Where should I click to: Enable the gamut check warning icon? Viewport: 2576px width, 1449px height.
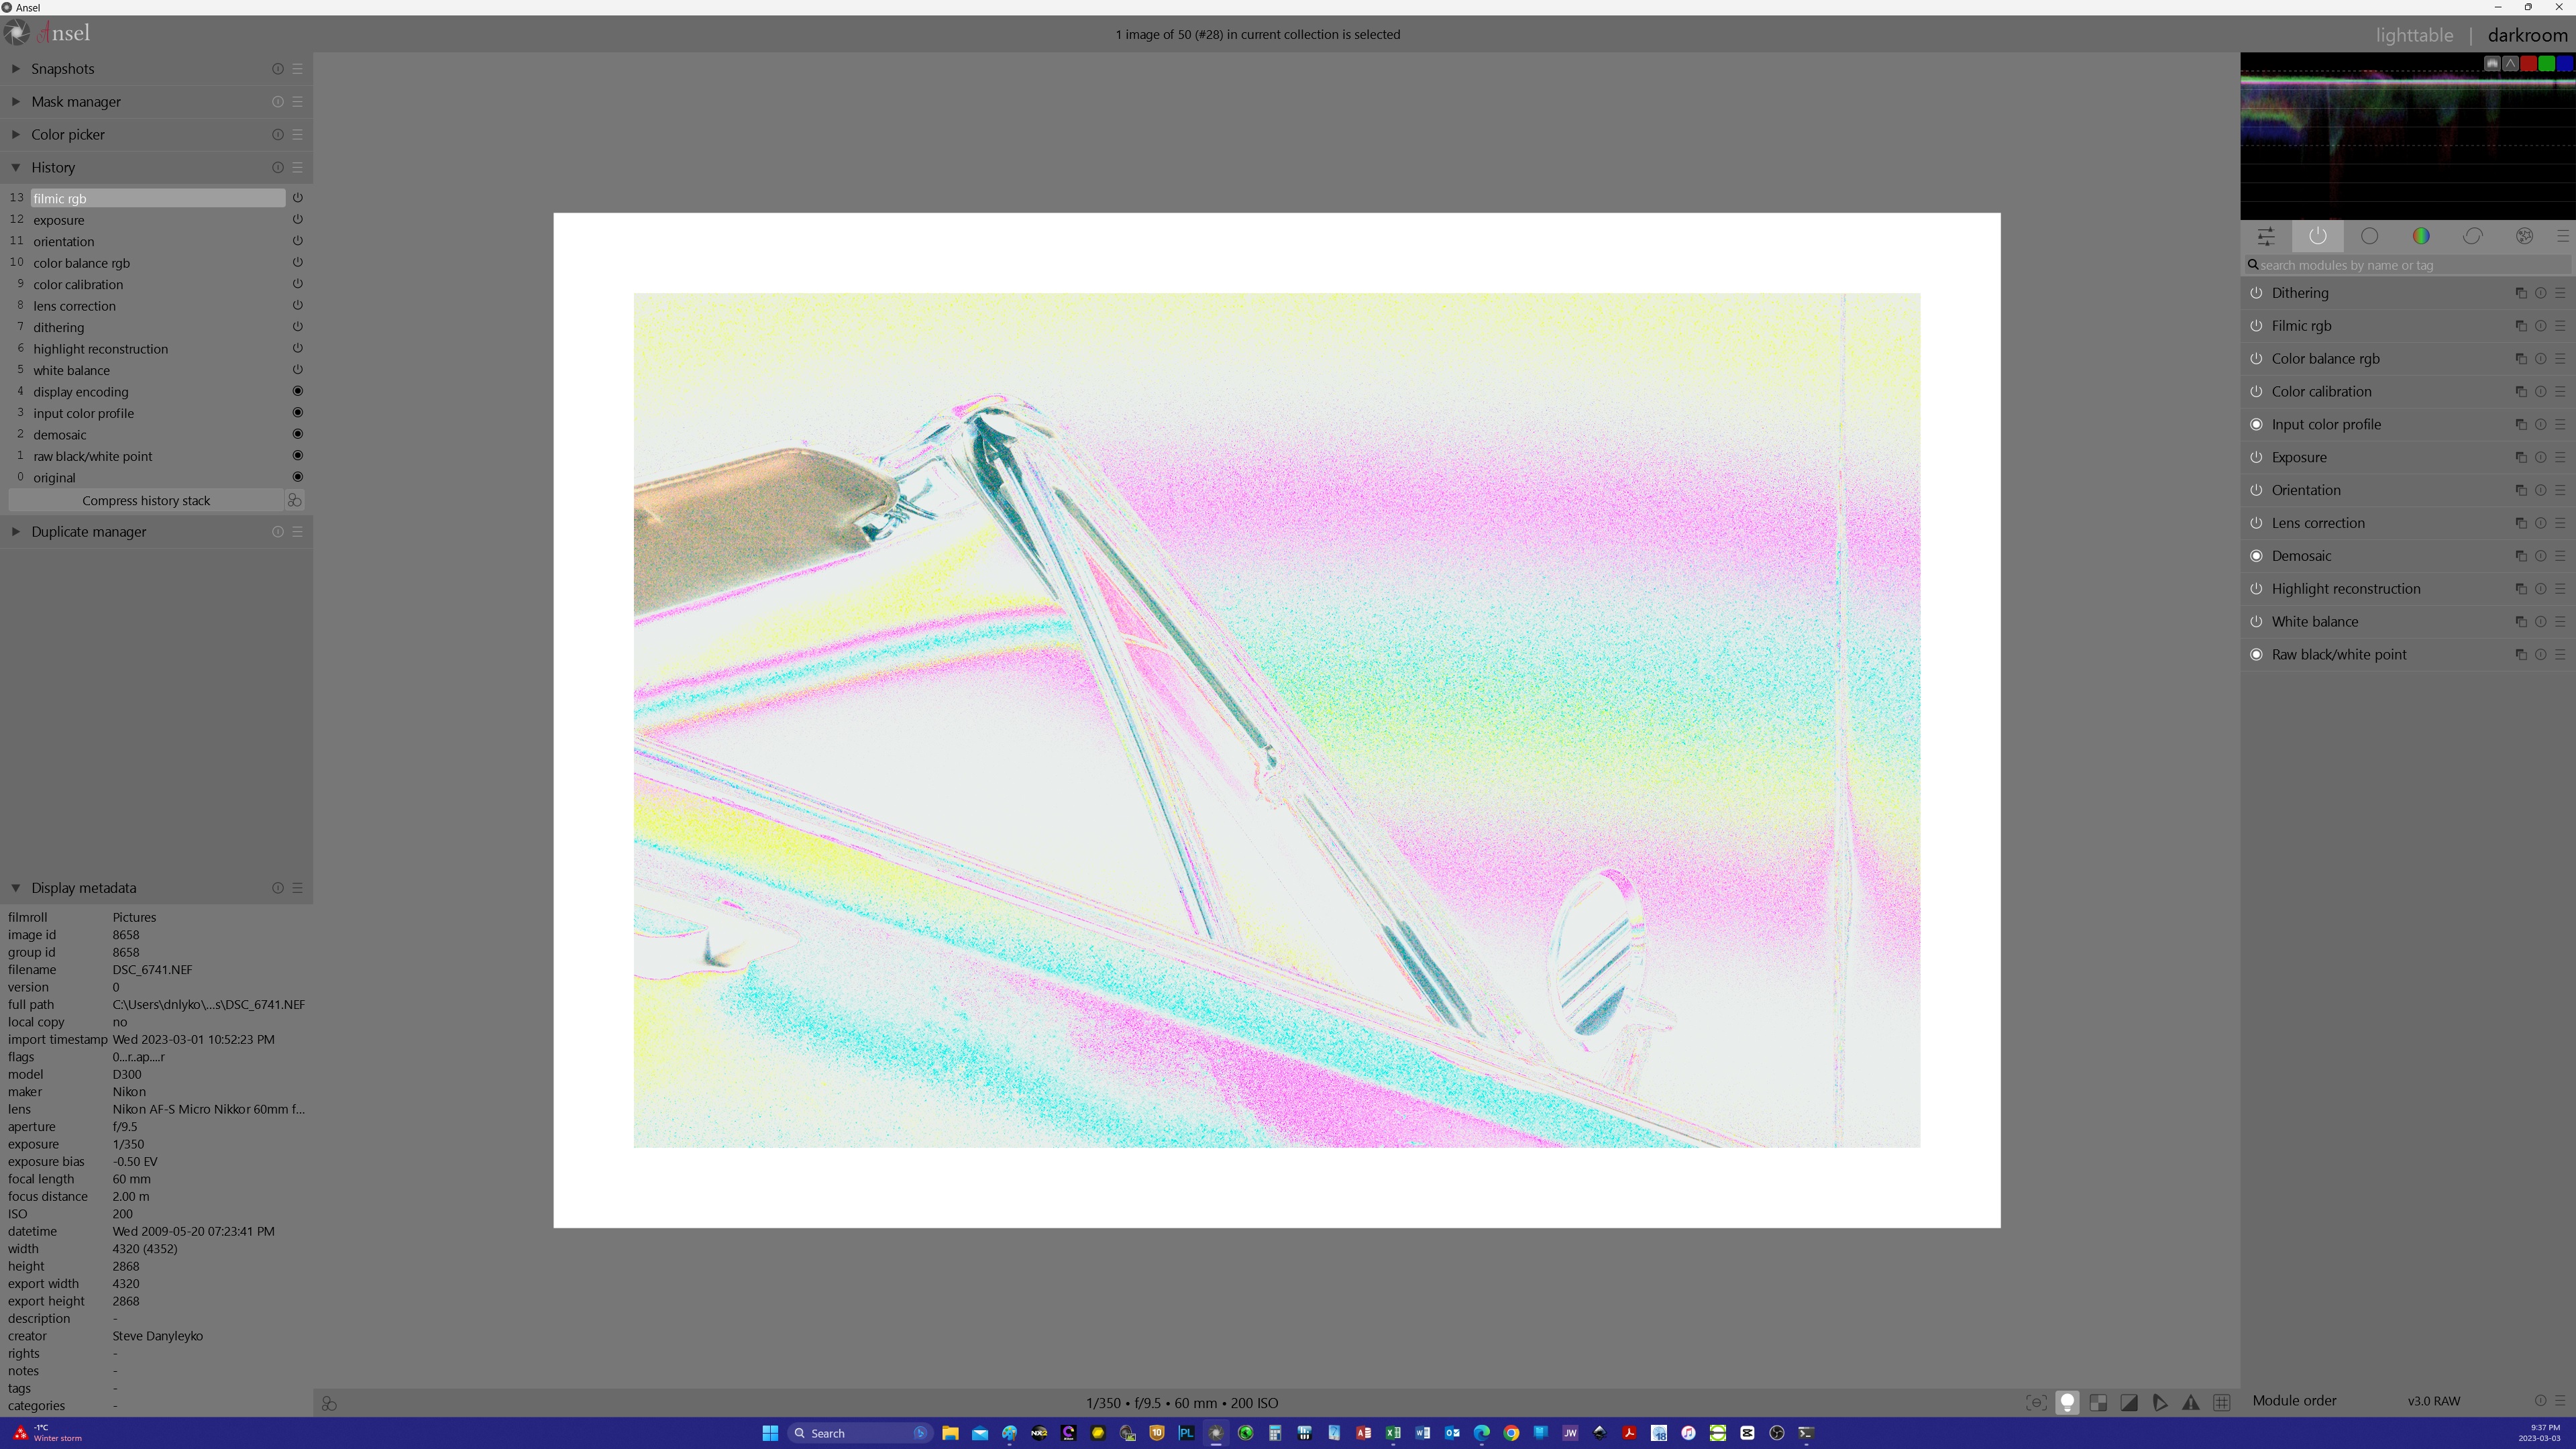tap(2190, 1403)
